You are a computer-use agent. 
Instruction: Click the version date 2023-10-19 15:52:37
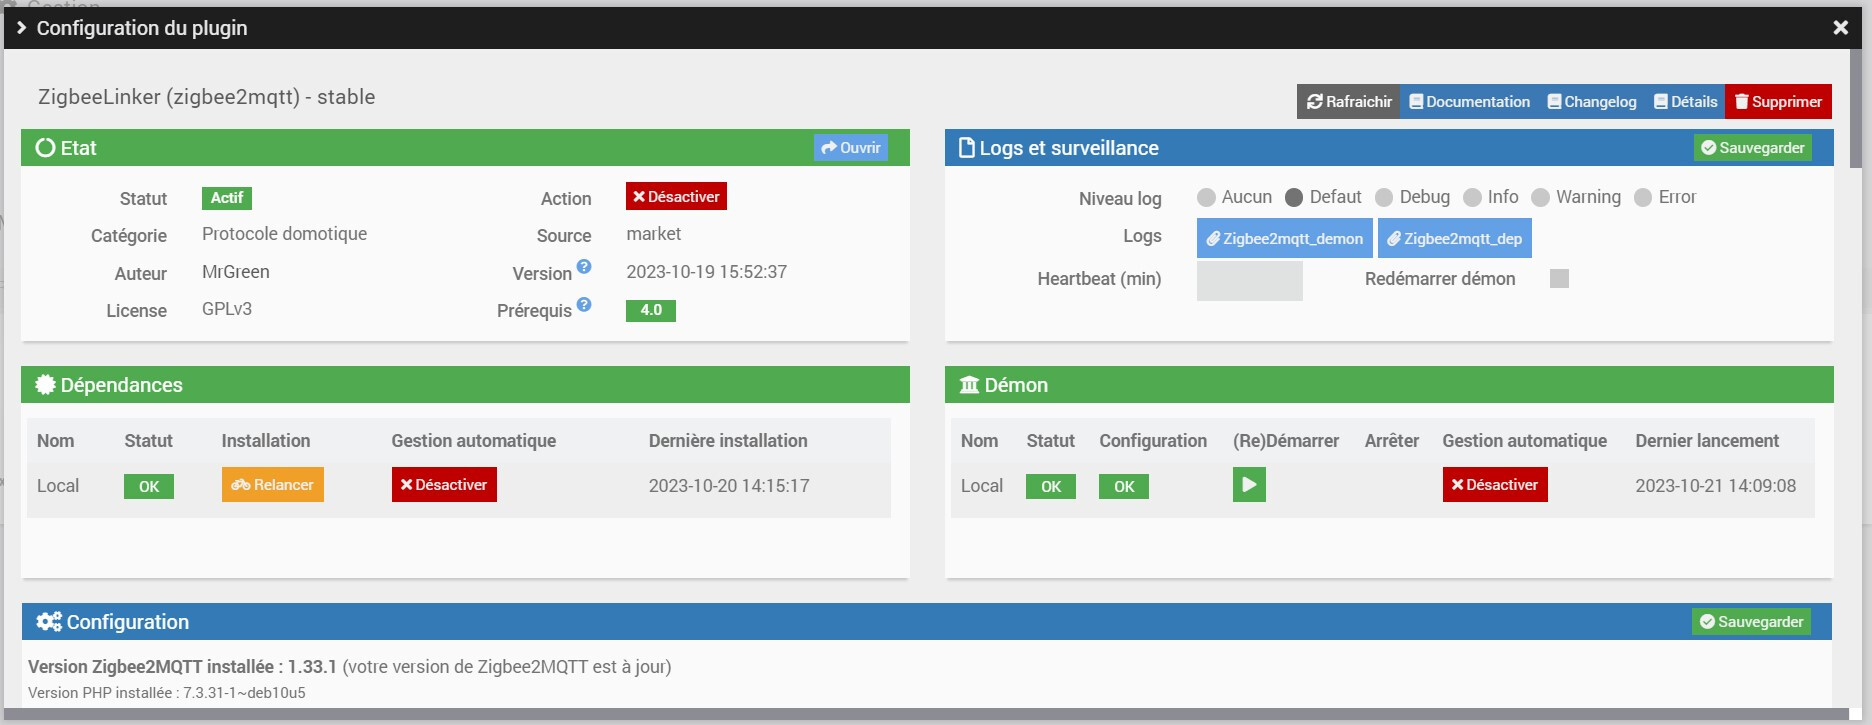point(707,272)
